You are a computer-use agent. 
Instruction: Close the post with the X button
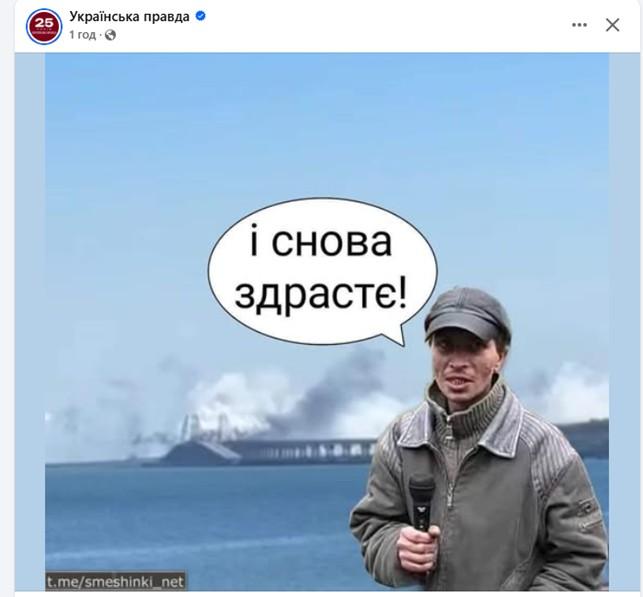(612, 25)
